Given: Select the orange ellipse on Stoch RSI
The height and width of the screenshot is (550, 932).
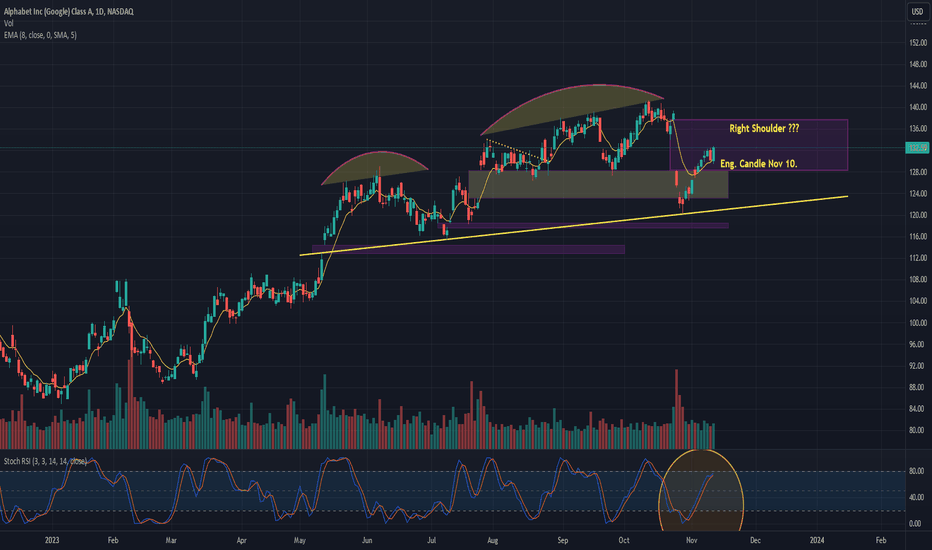Looking at the screenshot, I should coord(701,491).
